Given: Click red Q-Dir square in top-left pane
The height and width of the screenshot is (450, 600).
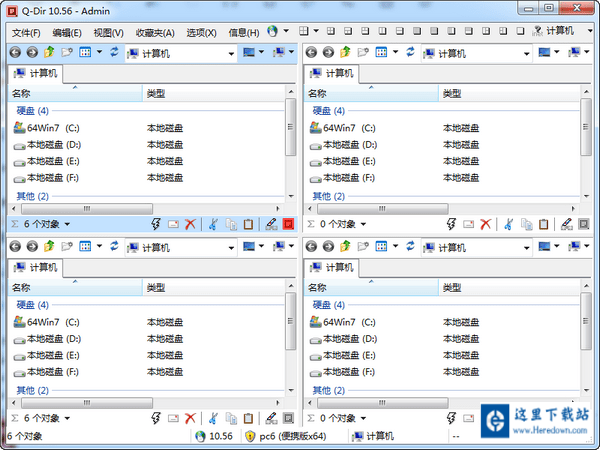Looking at the screenshot, I should tap(288, 224).
